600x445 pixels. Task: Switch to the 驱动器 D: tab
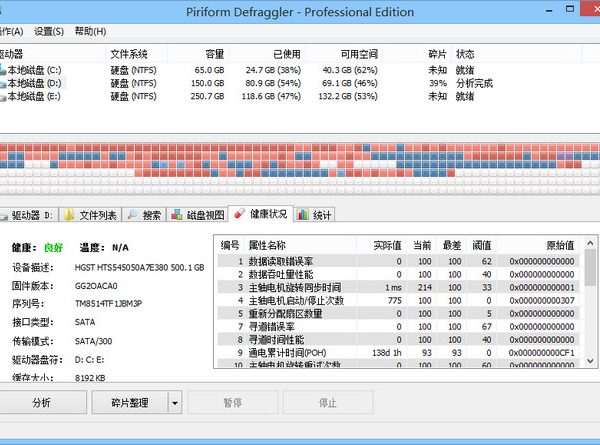point(30,215)
